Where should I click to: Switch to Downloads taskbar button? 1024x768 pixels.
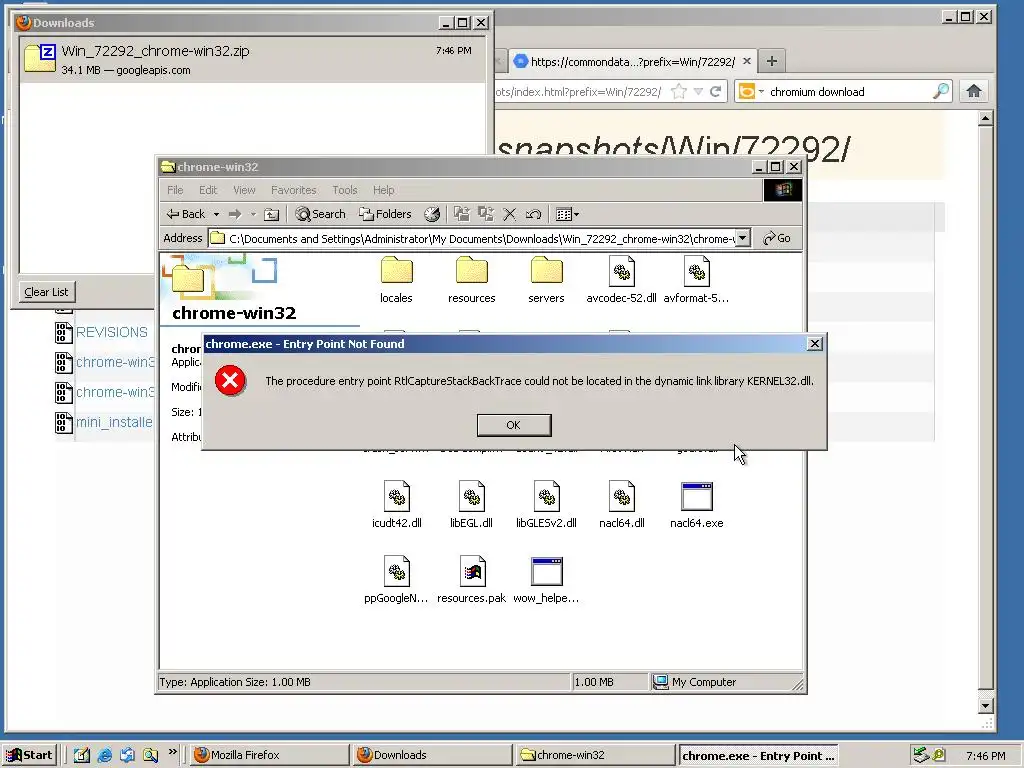pyautogui.click(x=432, y=755)
